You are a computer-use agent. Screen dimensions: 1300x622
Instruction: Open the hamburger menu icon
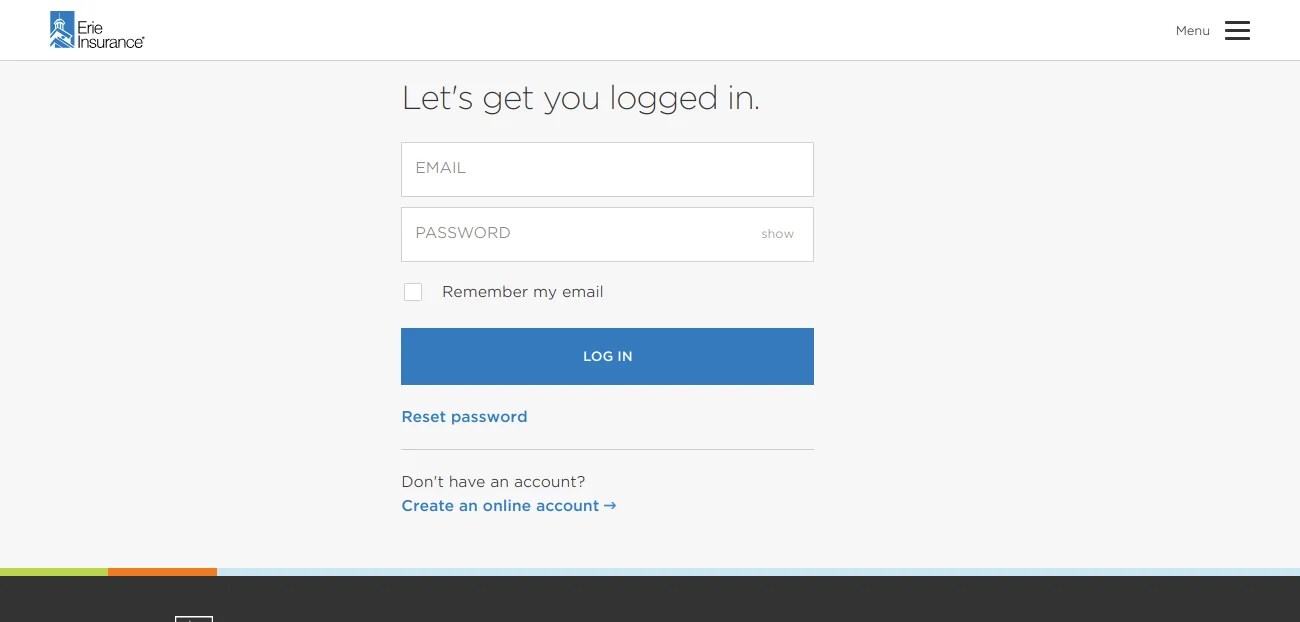pos(1237,31)
